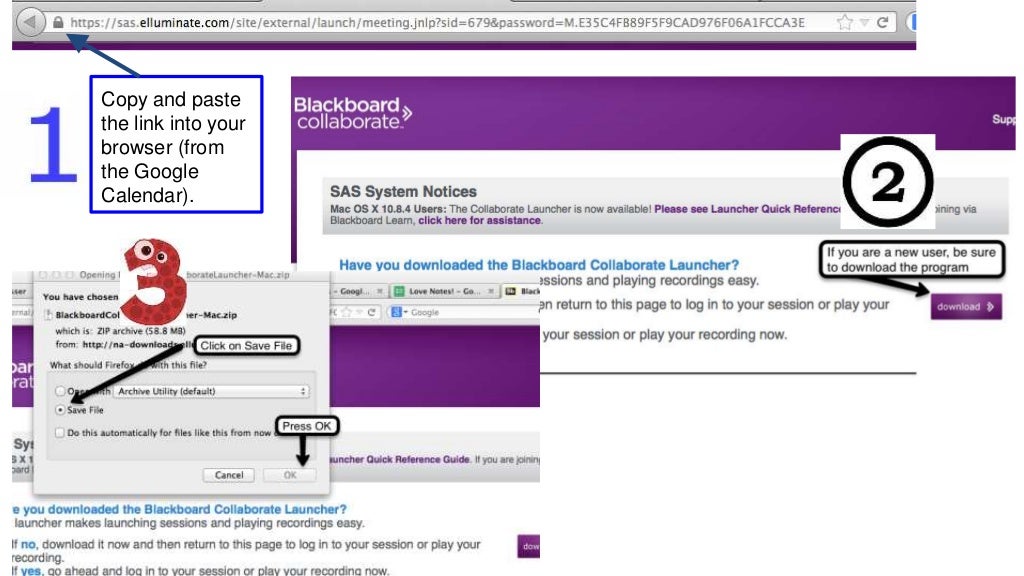Open 'Please see Launcher Quick Reference' link
Viewport: 1024px width, 576px height.
(x=748, y=209)
